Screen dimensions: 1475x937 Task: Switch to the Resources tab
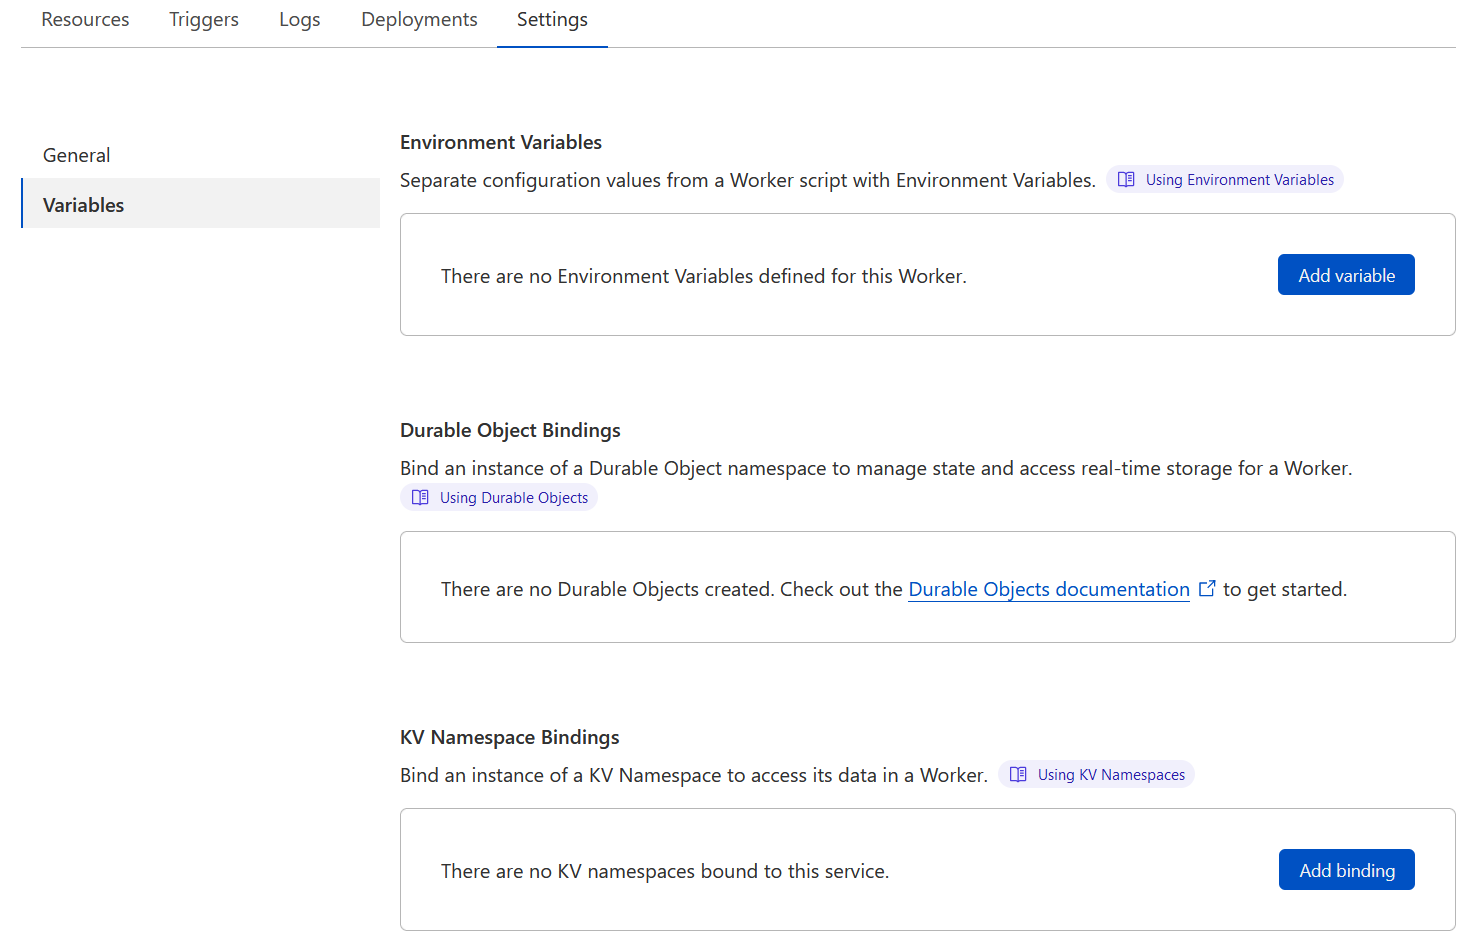tap(85, 19)
